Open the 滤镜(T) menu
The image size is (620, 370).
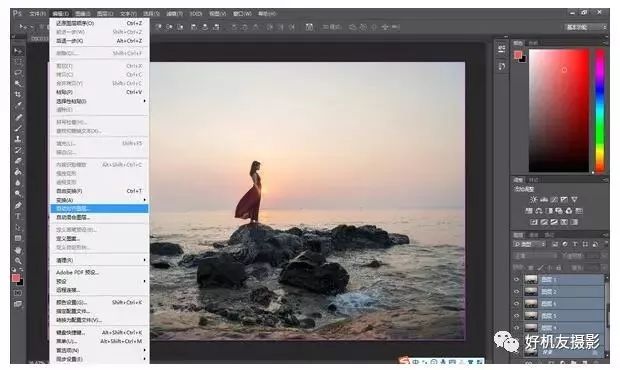[174, 14]
